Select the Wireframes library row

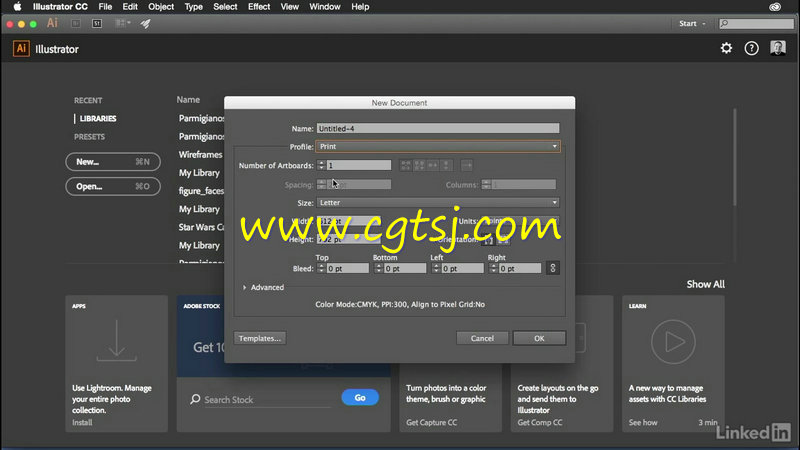pos(201,155)
